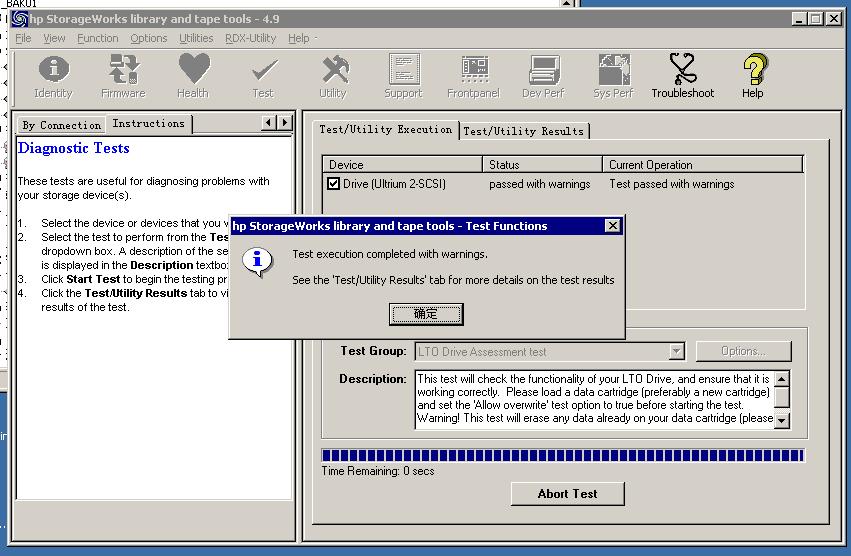Viewport: 851px width, 556px height.
Task: Open the Identity toolbar icon
Action: [x=53, y=77]
